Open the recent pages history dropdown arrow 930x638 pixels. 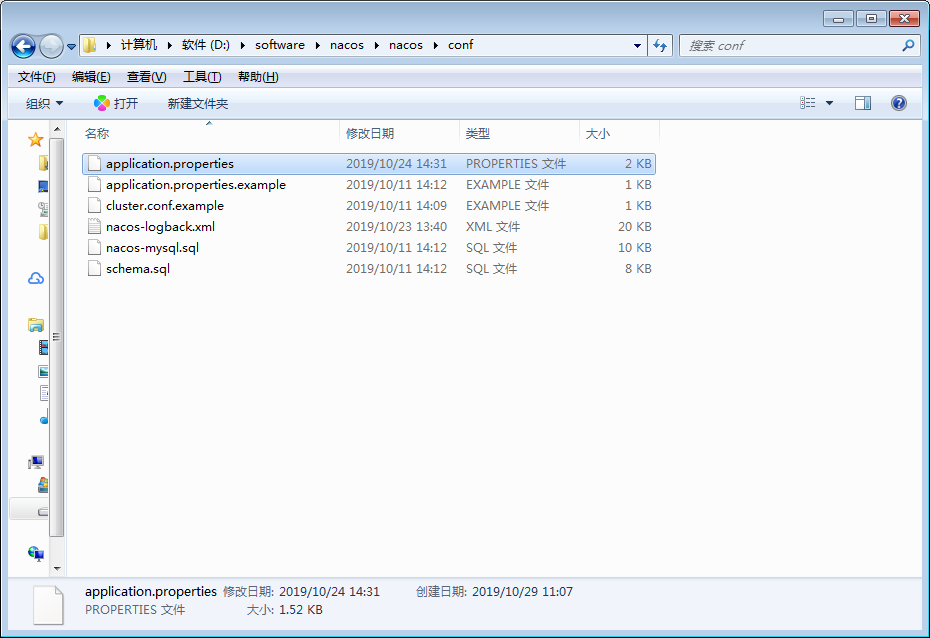pos(71,46)
